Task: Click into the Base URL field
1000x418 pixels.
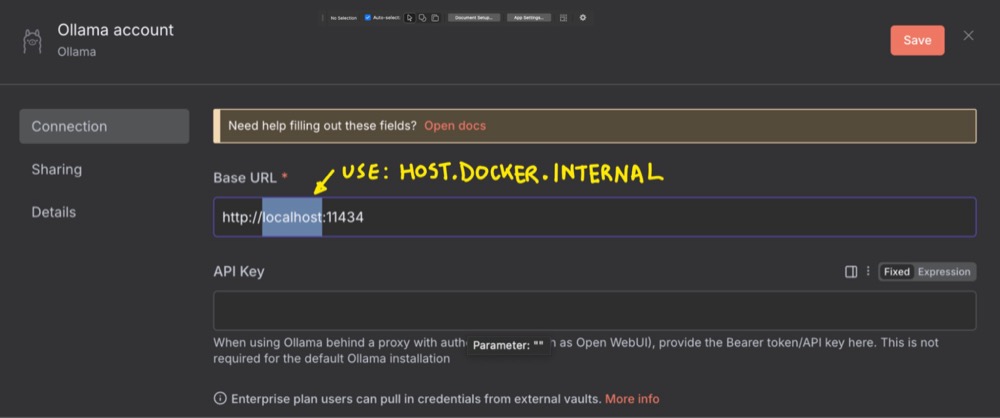Action: (594, 217)
